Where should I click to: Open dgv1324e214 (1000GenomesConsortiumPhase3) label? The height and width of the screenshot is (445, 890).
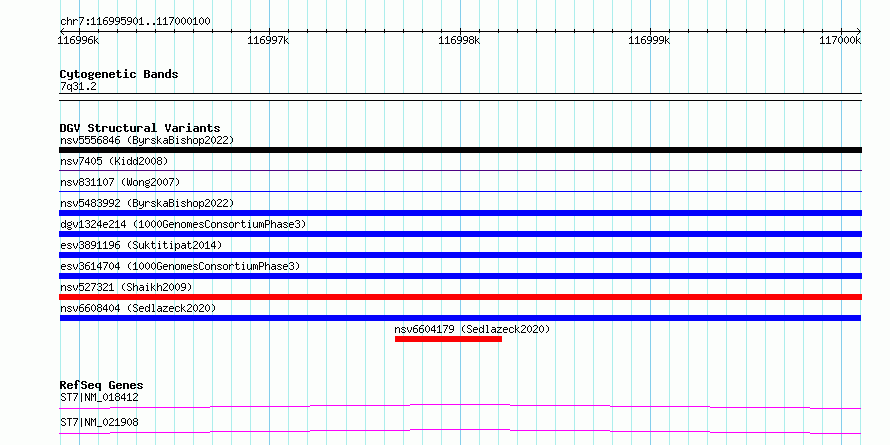(183, 224)
